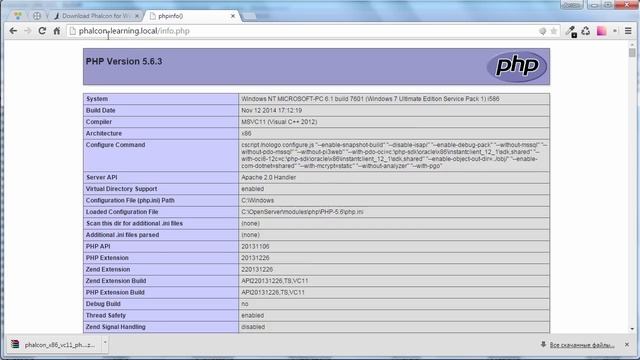This screenshot has width=640, height=360.
Task: Close the phpinfo() tab
Action: [233, 16]
